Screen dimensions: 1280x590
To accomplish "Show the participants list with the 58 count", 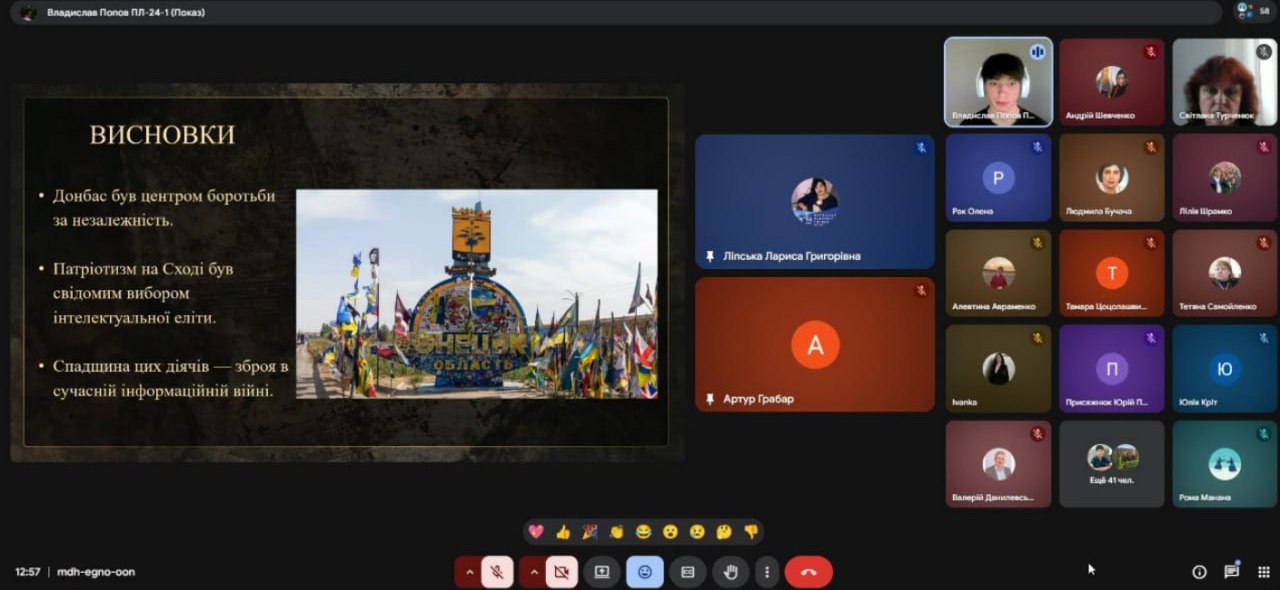I will [x=1251, y=11].
